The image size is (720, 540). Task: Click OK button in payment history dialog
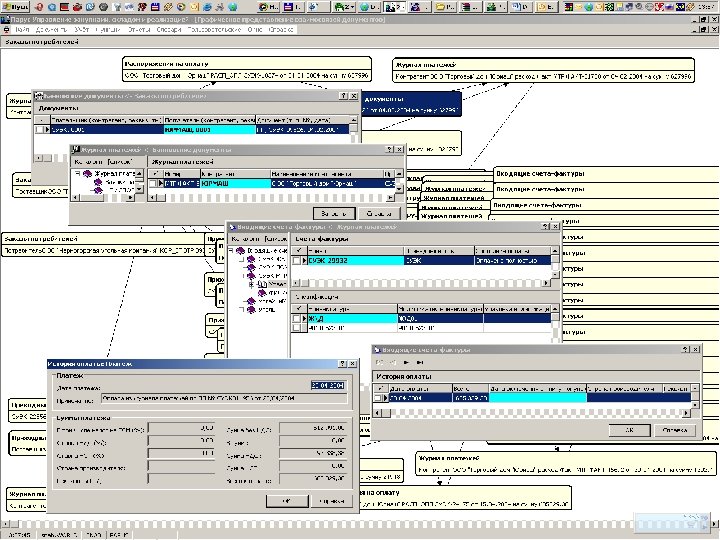point(287,501)
